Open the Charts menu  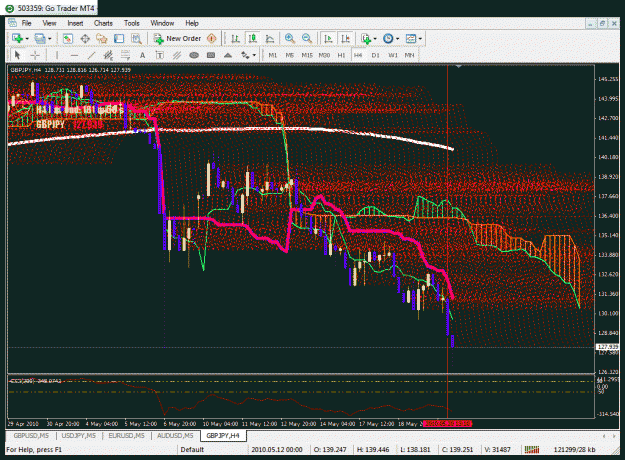[x=103, y=23]
